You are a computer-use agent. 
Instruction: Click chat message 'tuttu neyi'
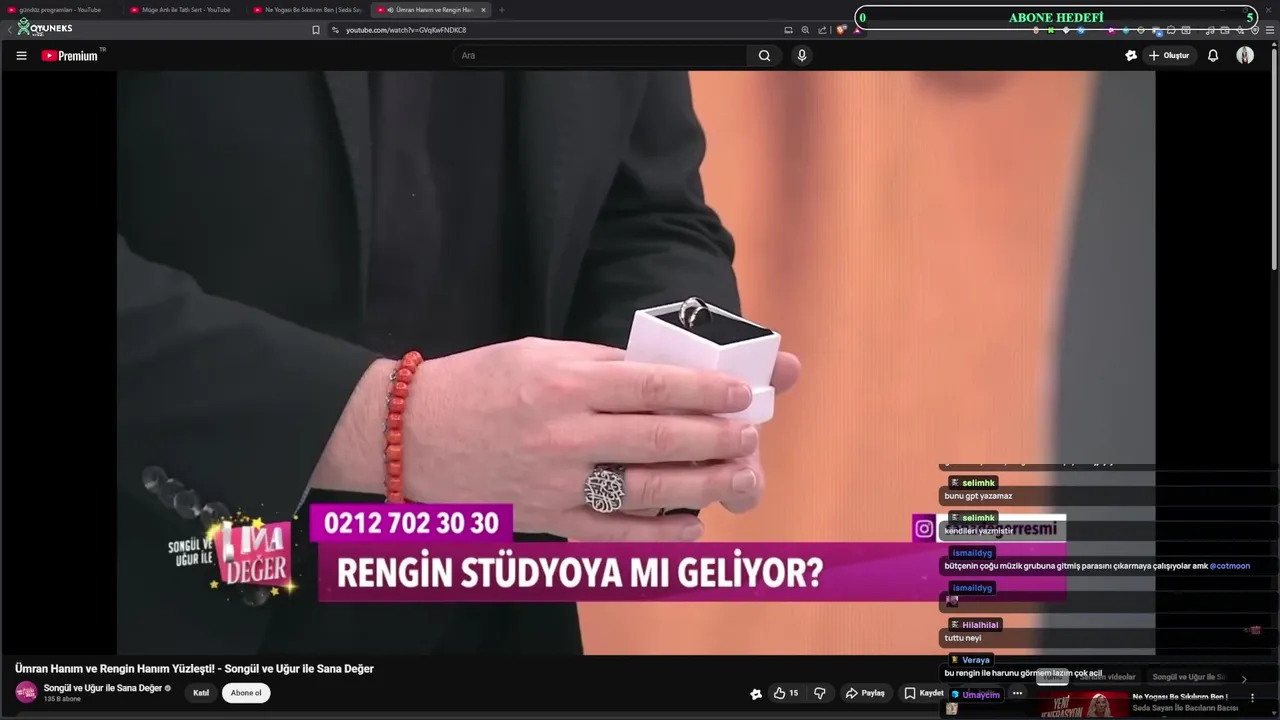963,638
